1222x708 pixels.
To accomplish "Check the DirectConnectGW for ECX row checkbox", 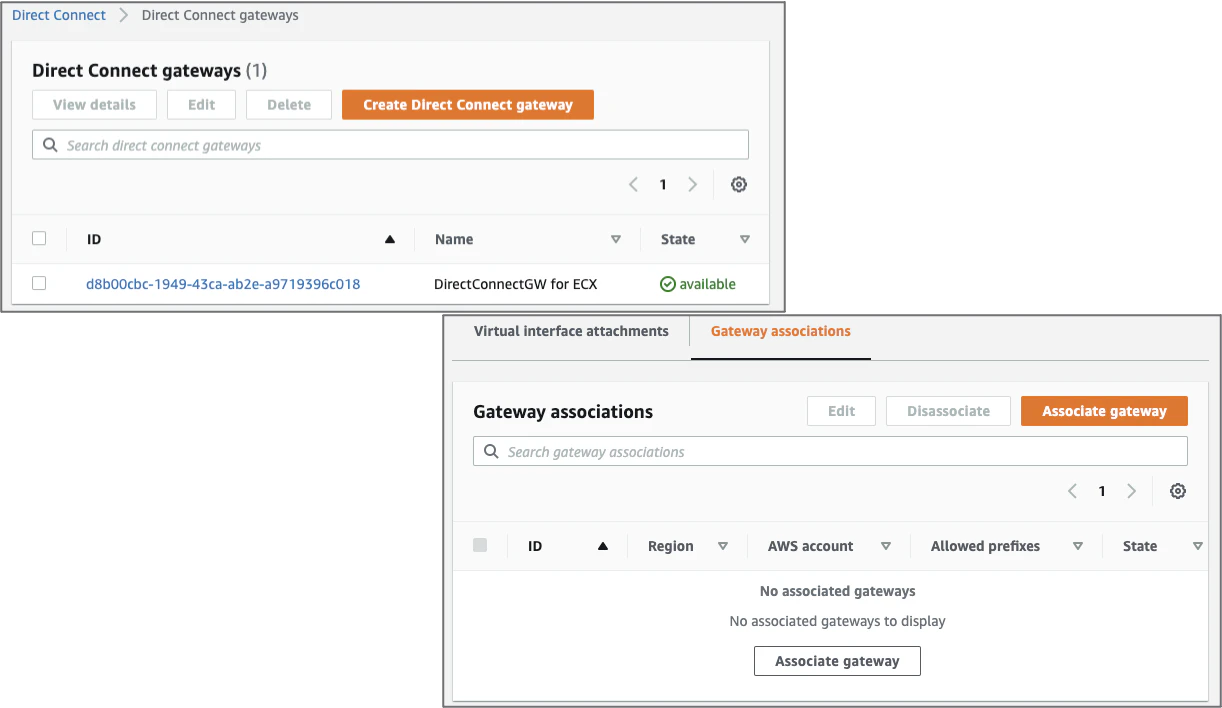I will (x=39, y=283).
